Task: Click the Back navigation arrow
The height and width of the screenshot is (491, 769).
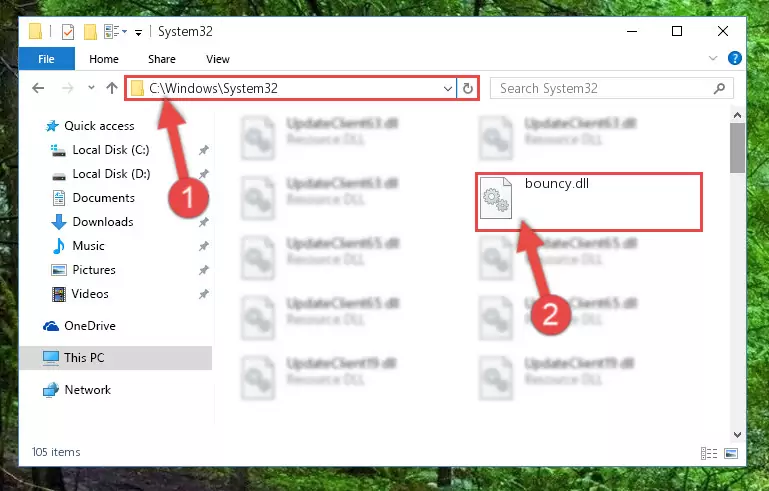Action: pos(38,88)
